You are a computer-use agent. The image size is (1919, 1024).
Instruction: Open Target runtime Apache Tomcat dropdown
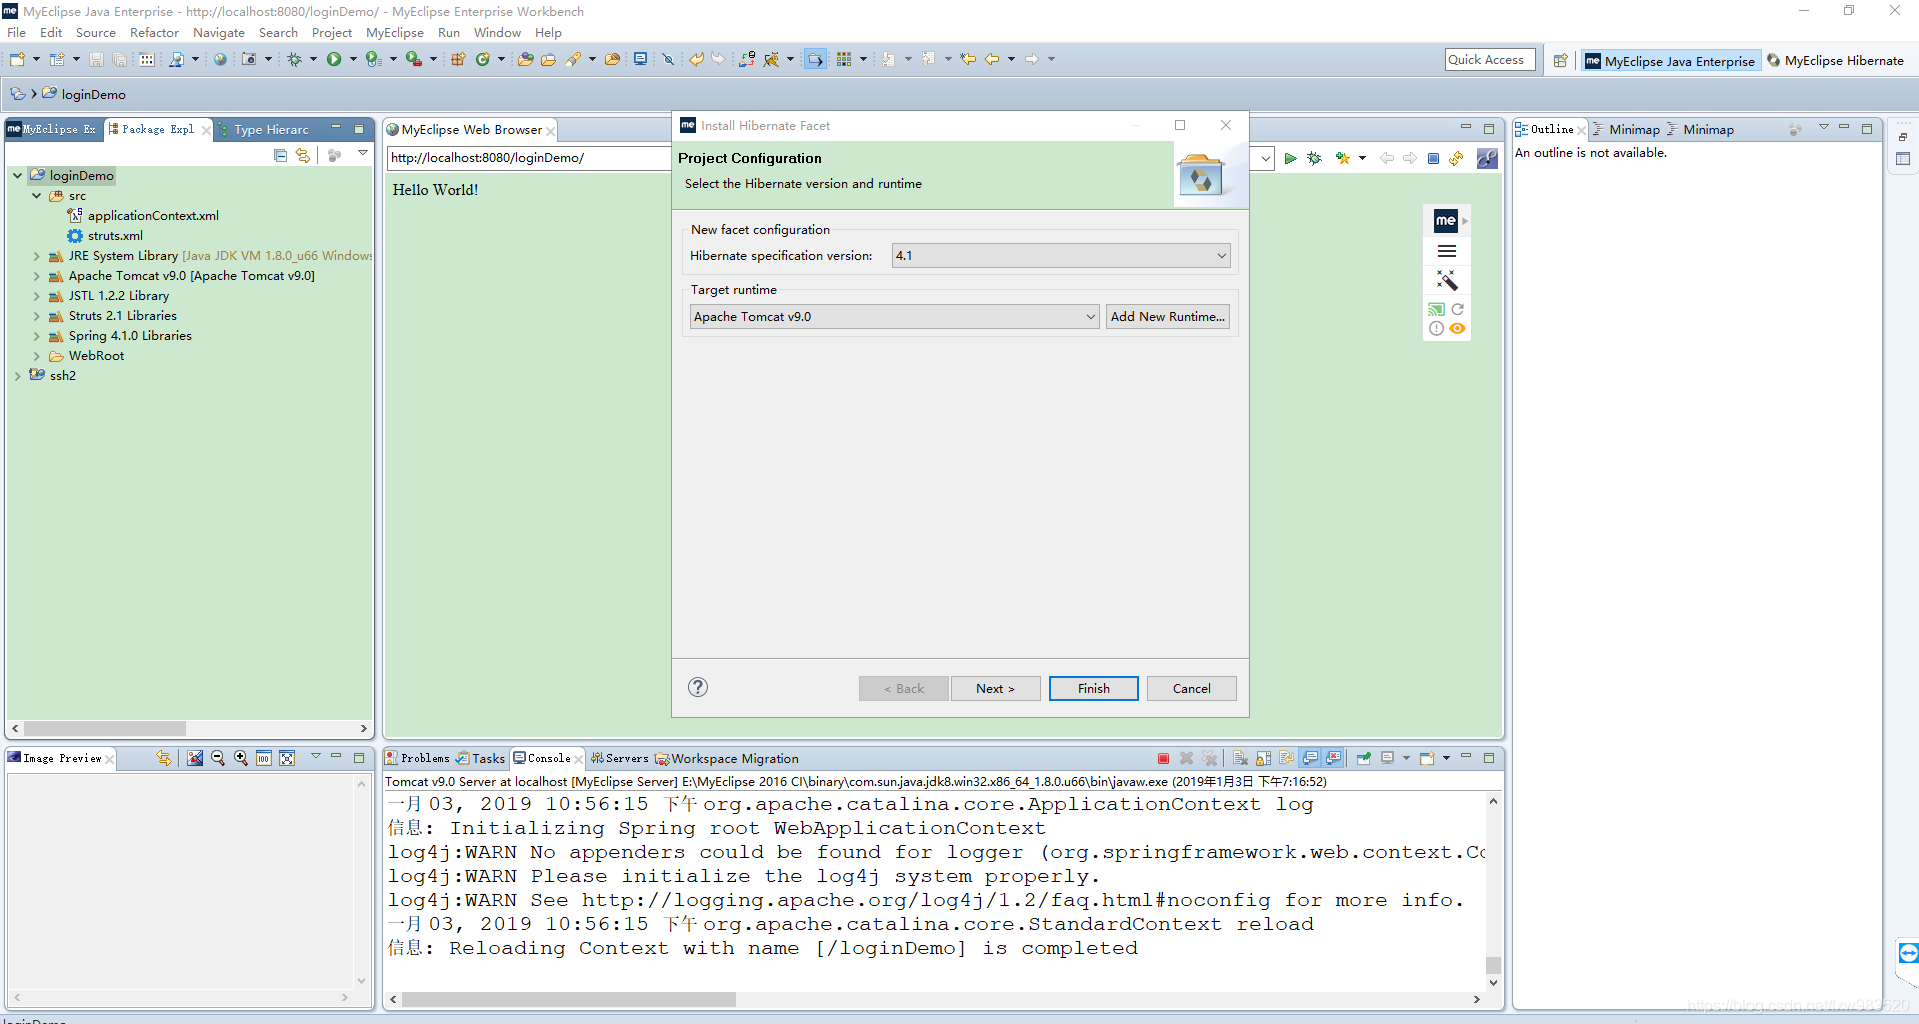(x=894, y=317)
